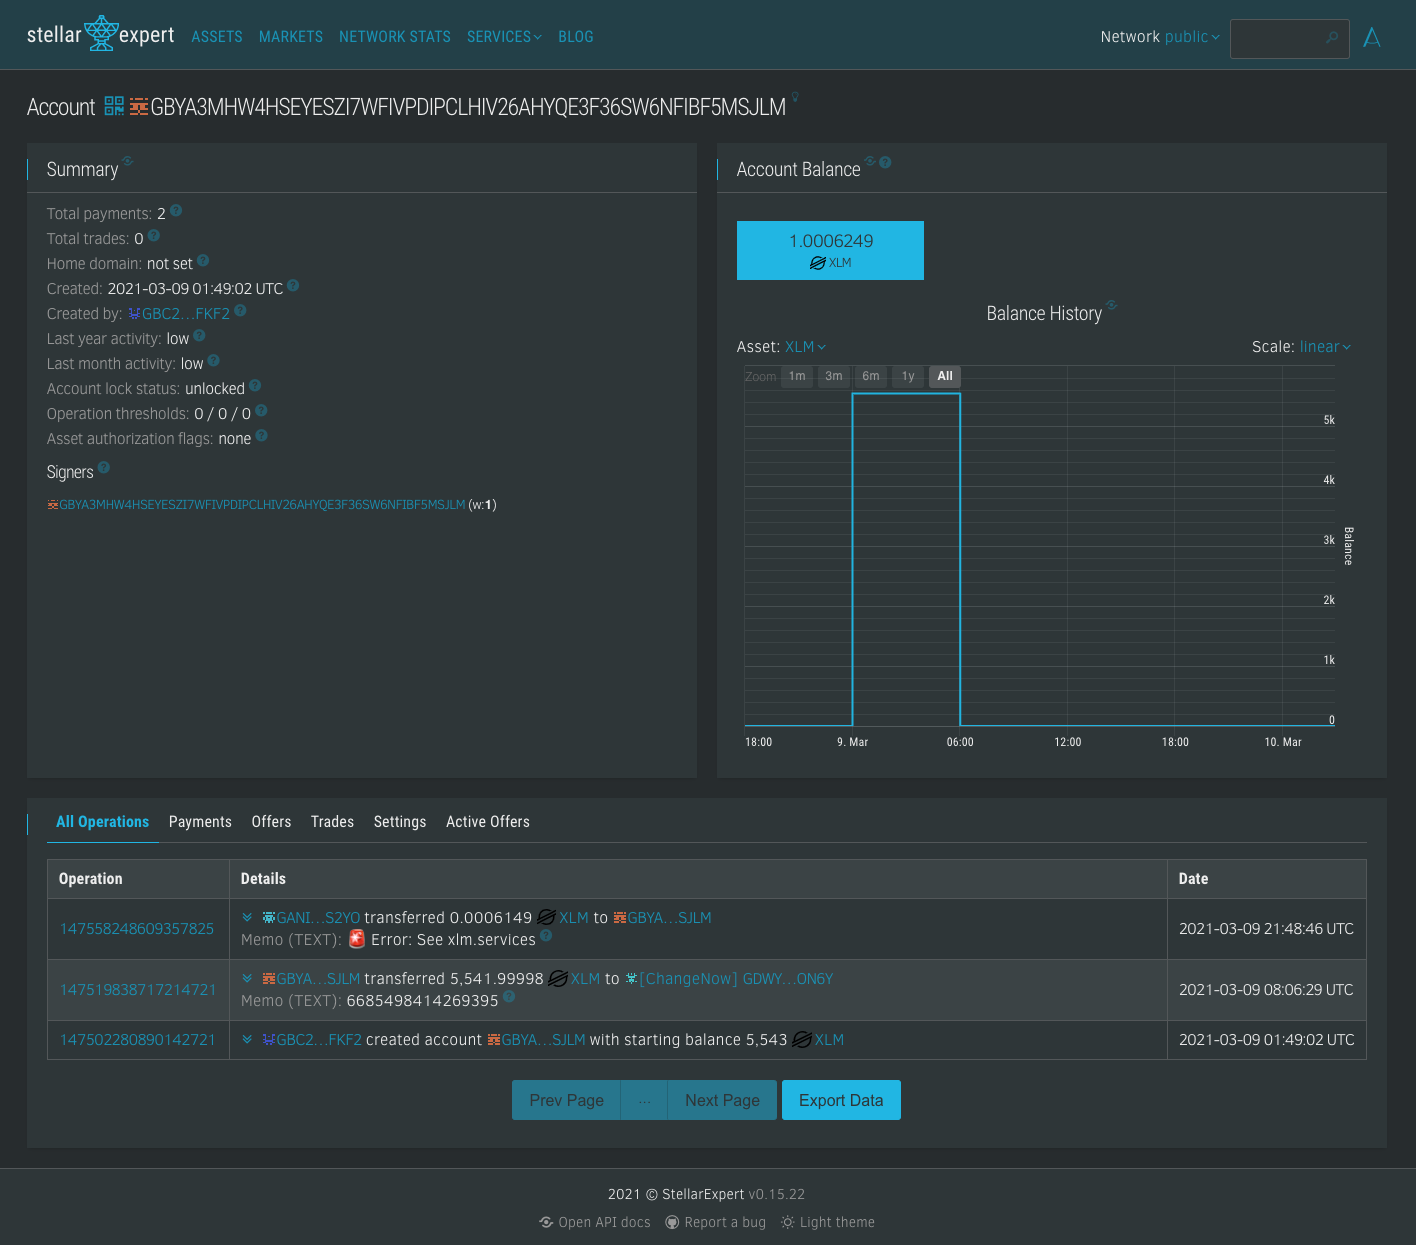This screenshot has height=1245, width=1416.
Task: Open operation ID 147502280890142721
Action: (138, 1040)
